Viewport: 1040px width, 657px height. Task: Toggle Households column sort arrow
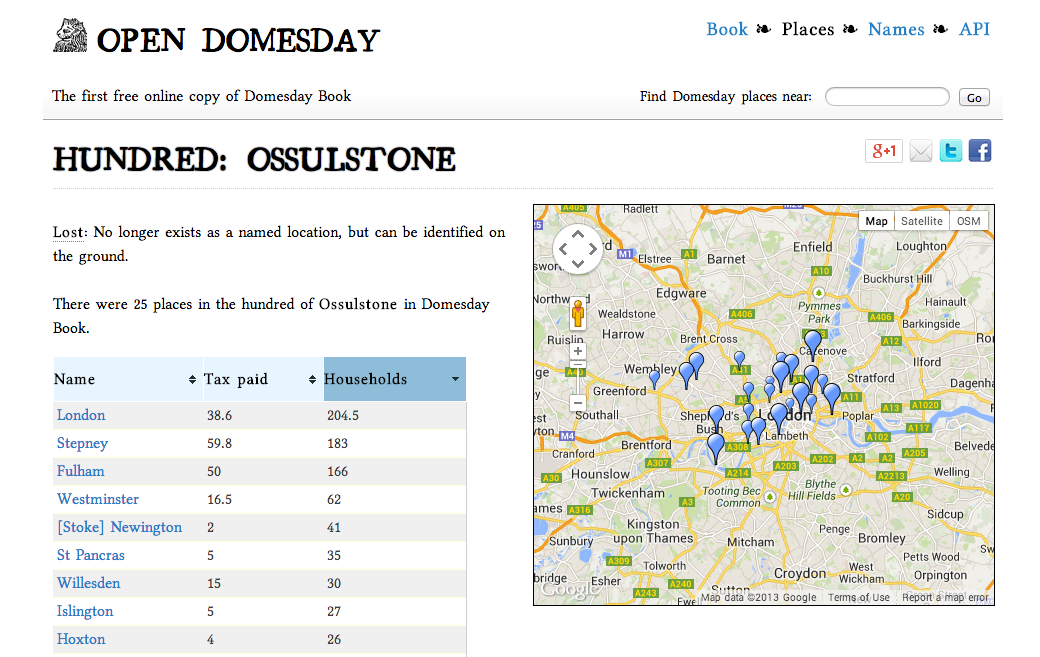(x=456, y=379)
